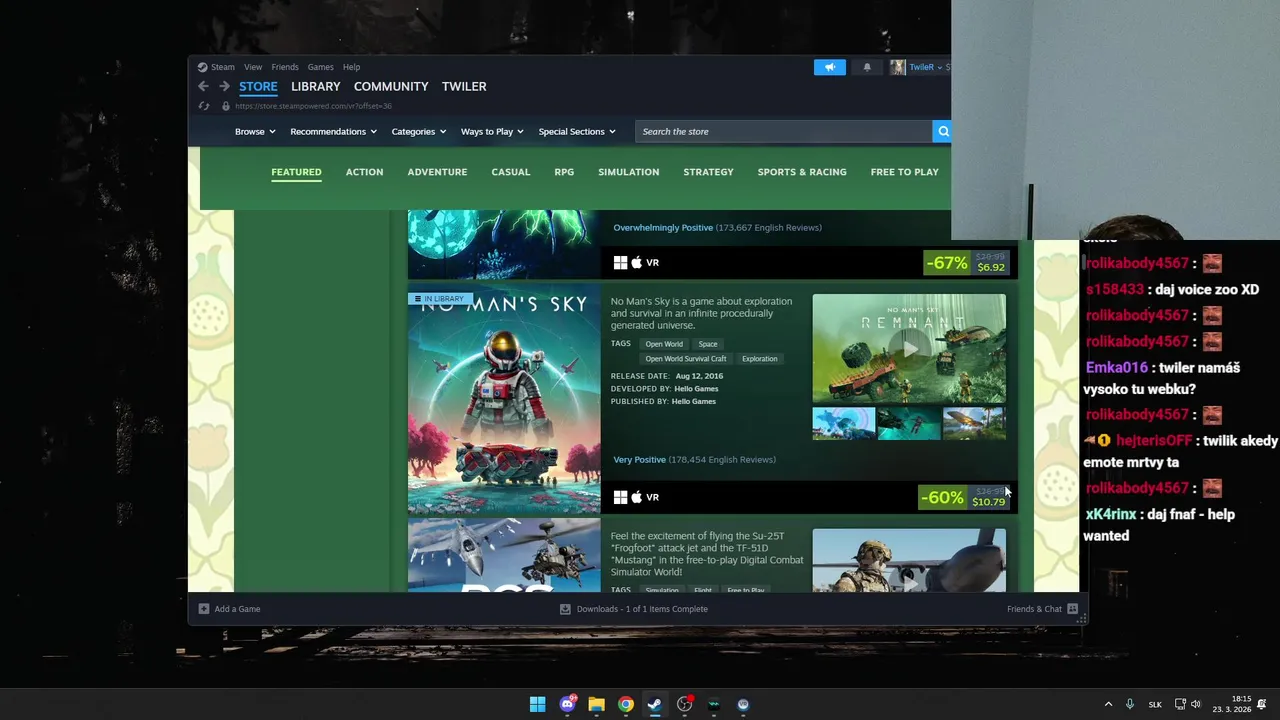Viewport: 1280px width, 720px height.
Task: Click the Open World tag
Action: click(664, 344)
